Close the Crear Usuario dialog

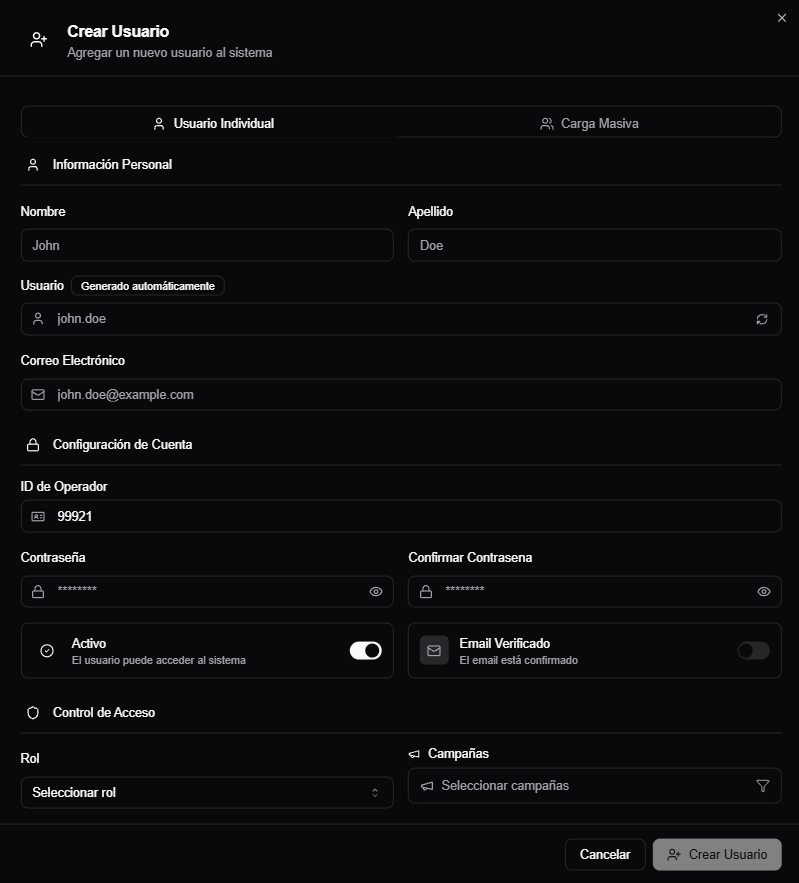782,18
